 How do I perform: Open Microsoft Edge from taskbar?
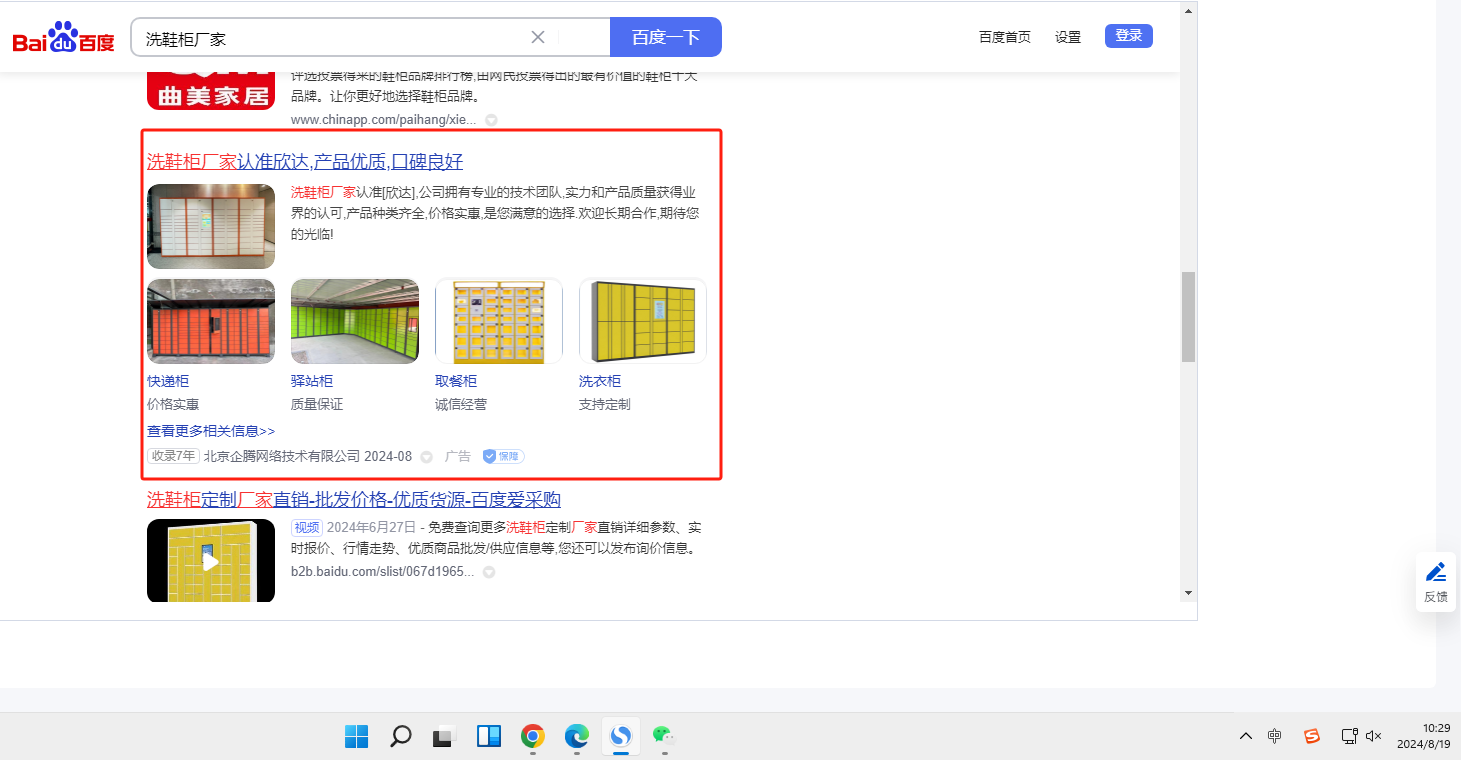pos(577,737)
